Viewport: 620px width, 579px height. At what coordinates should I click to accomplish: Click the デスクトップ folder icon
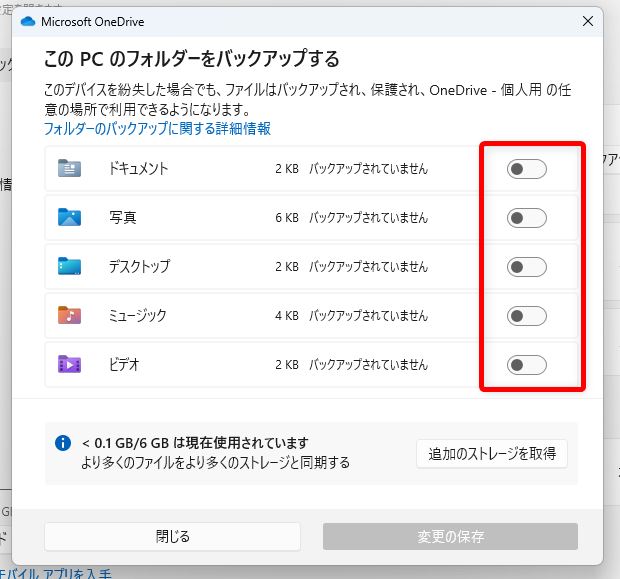pos(69,266)
